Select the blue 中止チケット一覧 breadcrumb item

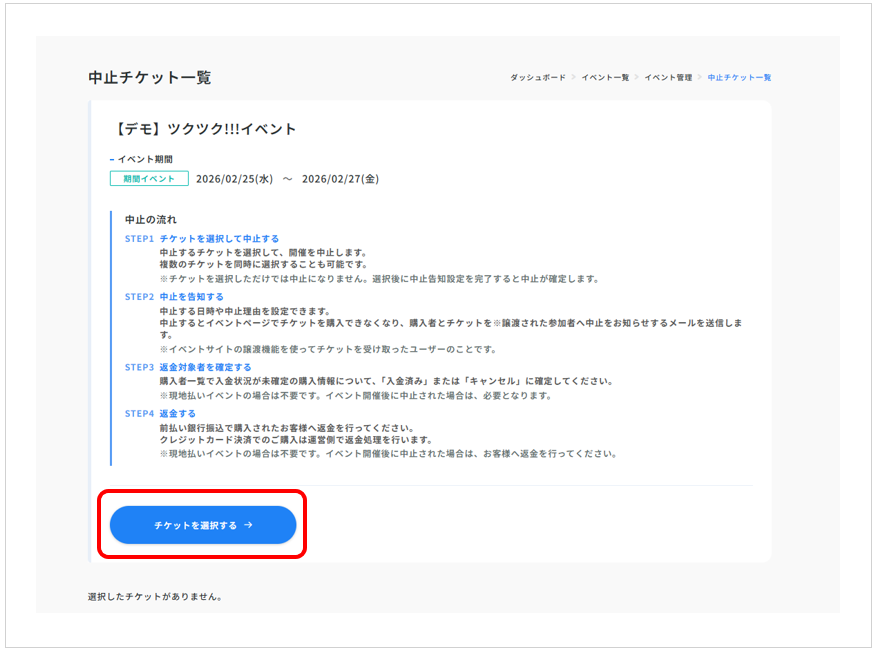pos(739,78)
